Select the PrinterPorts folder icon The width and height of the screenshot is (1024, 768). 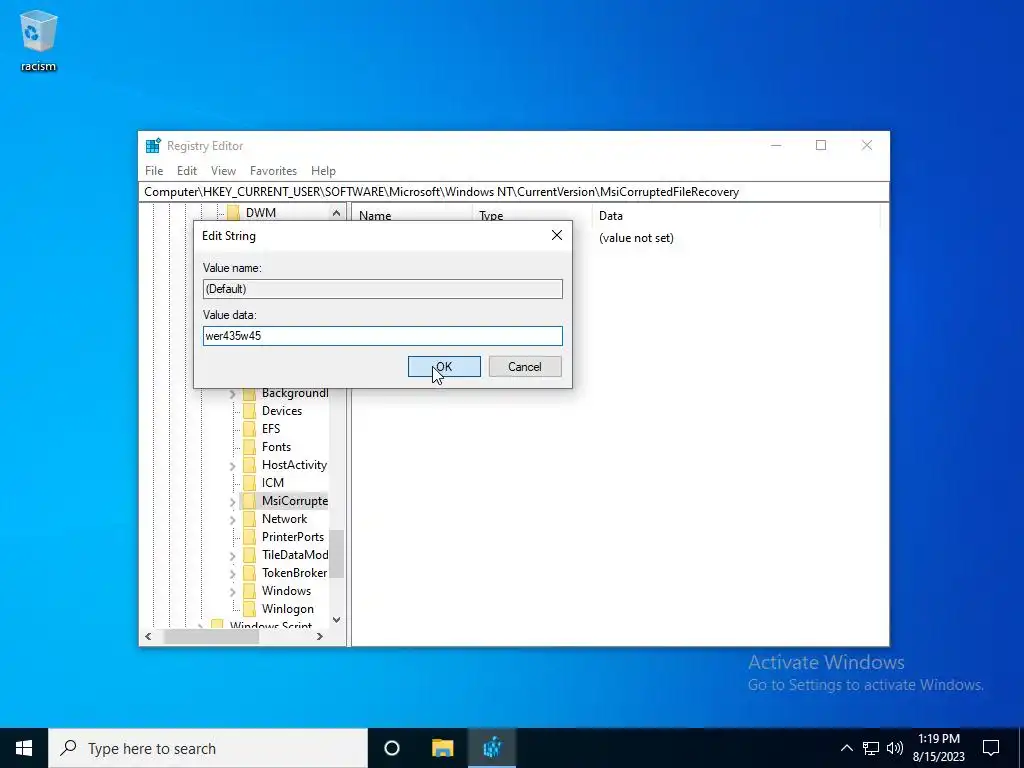tap(249, 537)
